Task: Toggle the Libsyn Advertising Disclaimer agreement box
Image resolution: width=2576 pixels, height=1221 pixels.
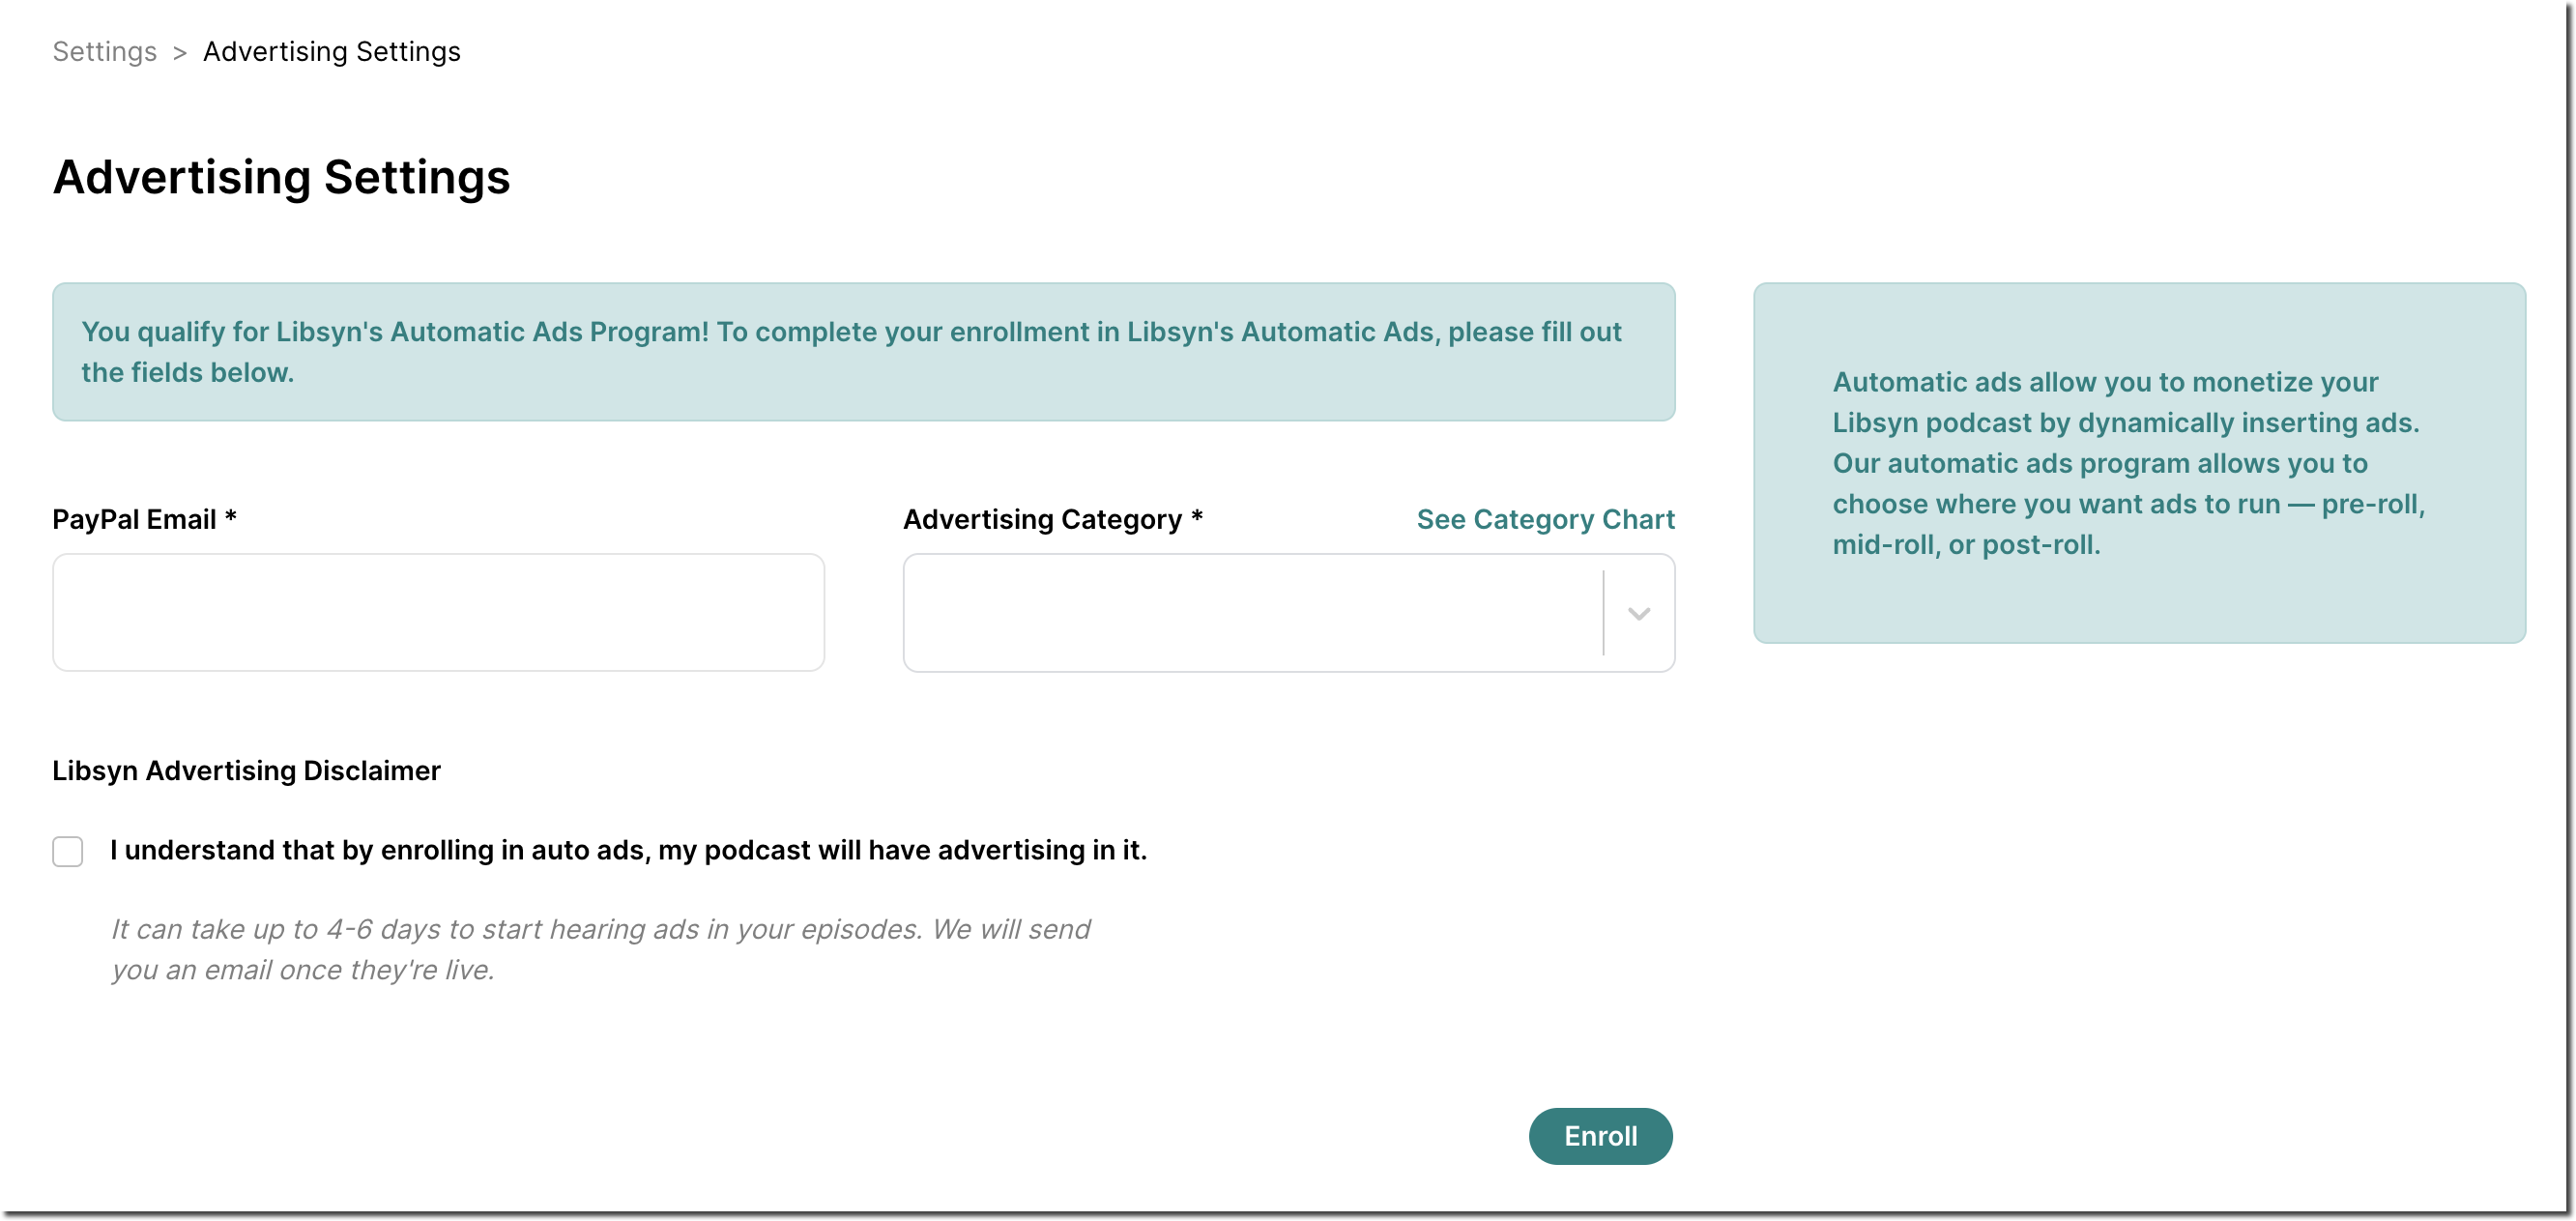Action: coord(67,851)
